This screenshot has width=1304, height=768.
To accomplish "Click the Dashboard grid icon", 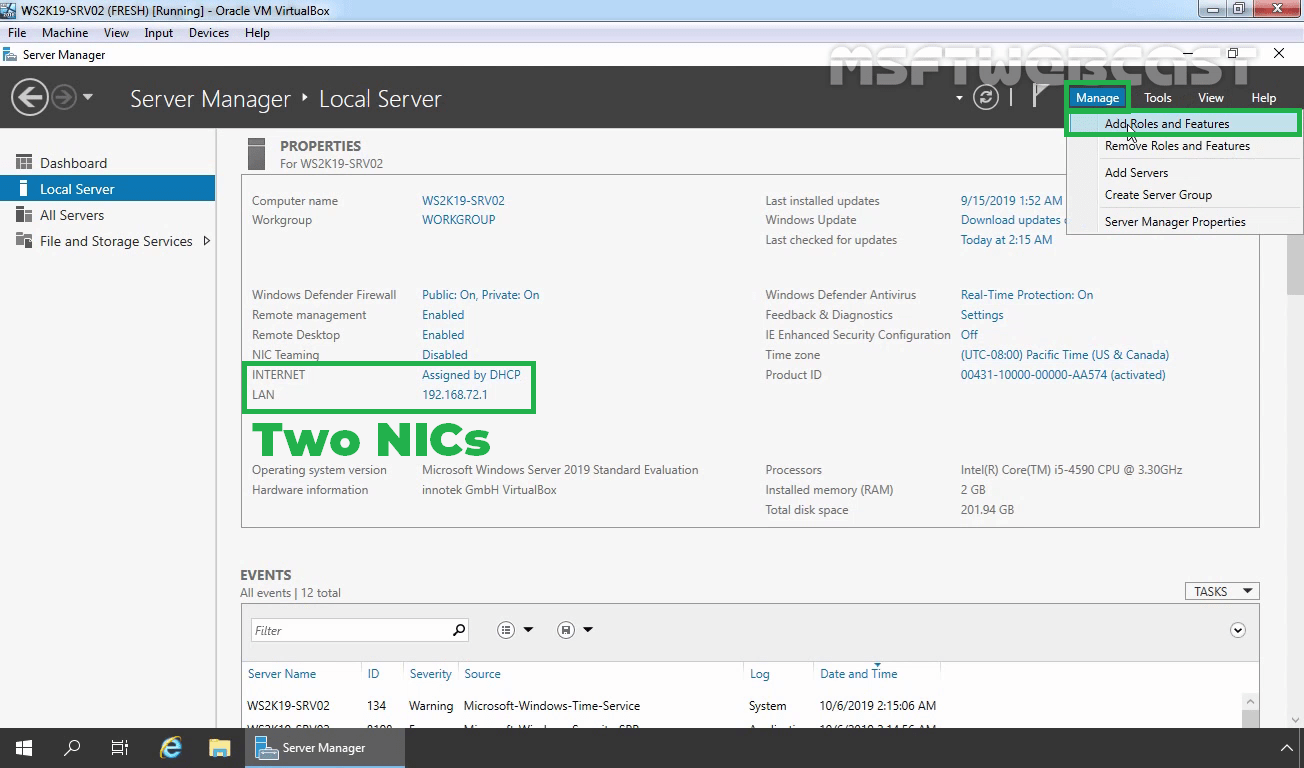I will [x=24, y=162].
